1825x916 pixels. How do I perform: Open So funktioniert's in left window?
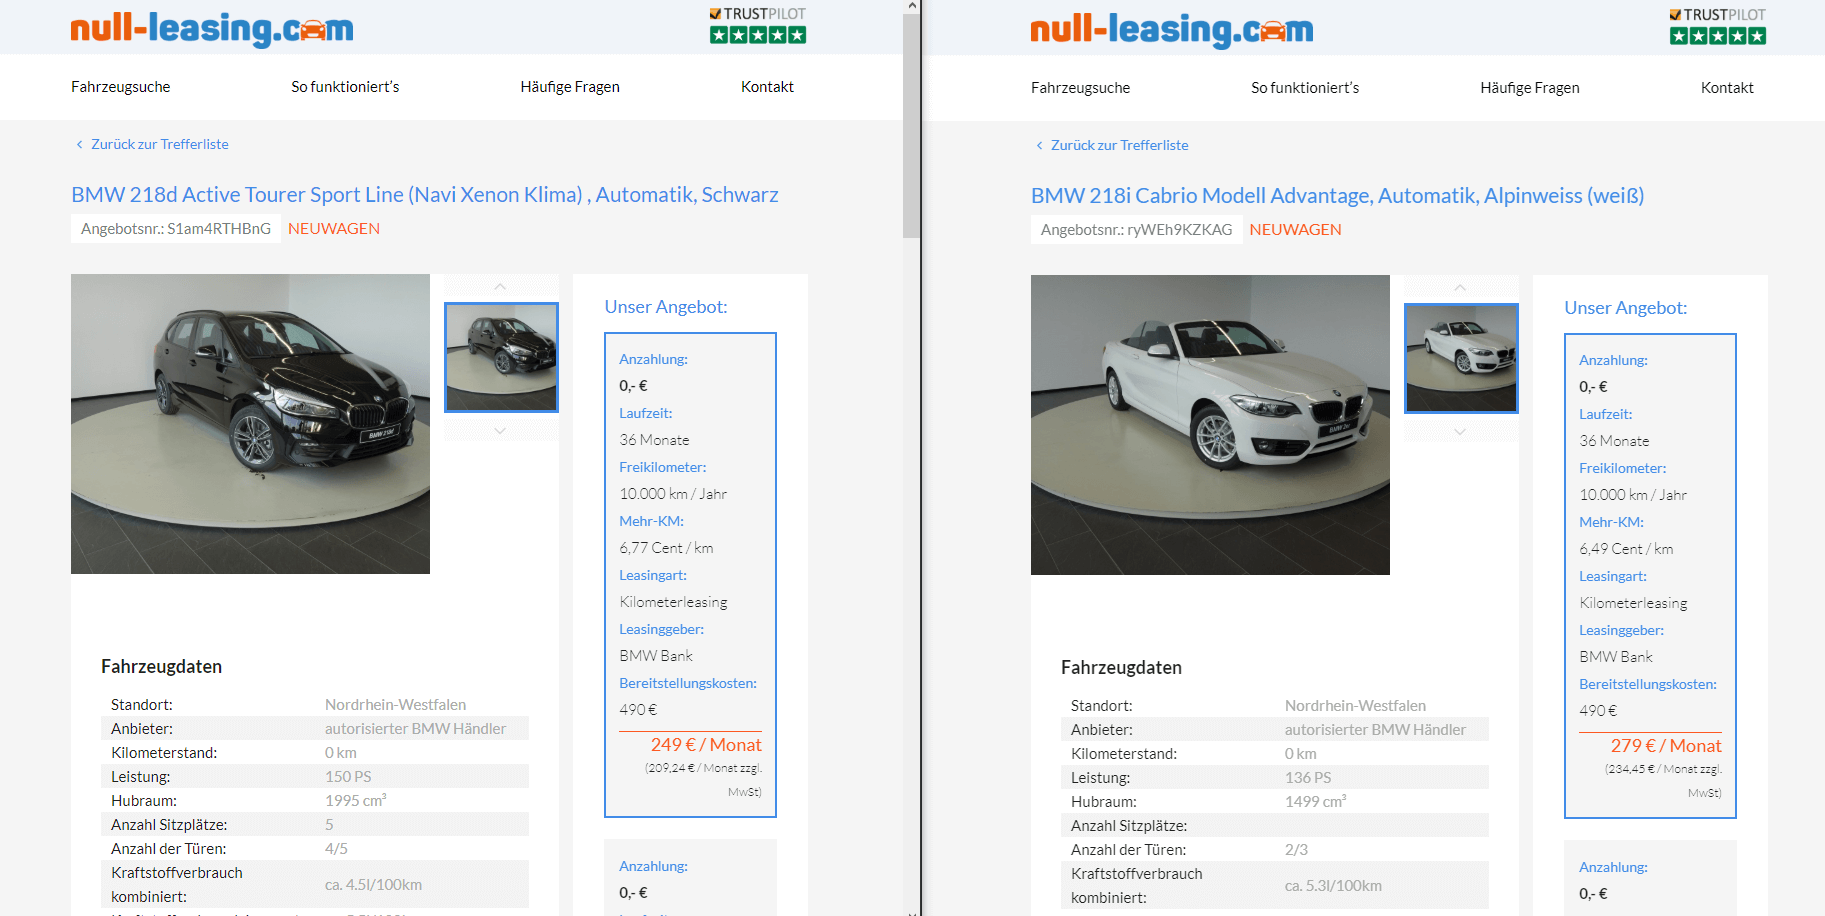345,87
